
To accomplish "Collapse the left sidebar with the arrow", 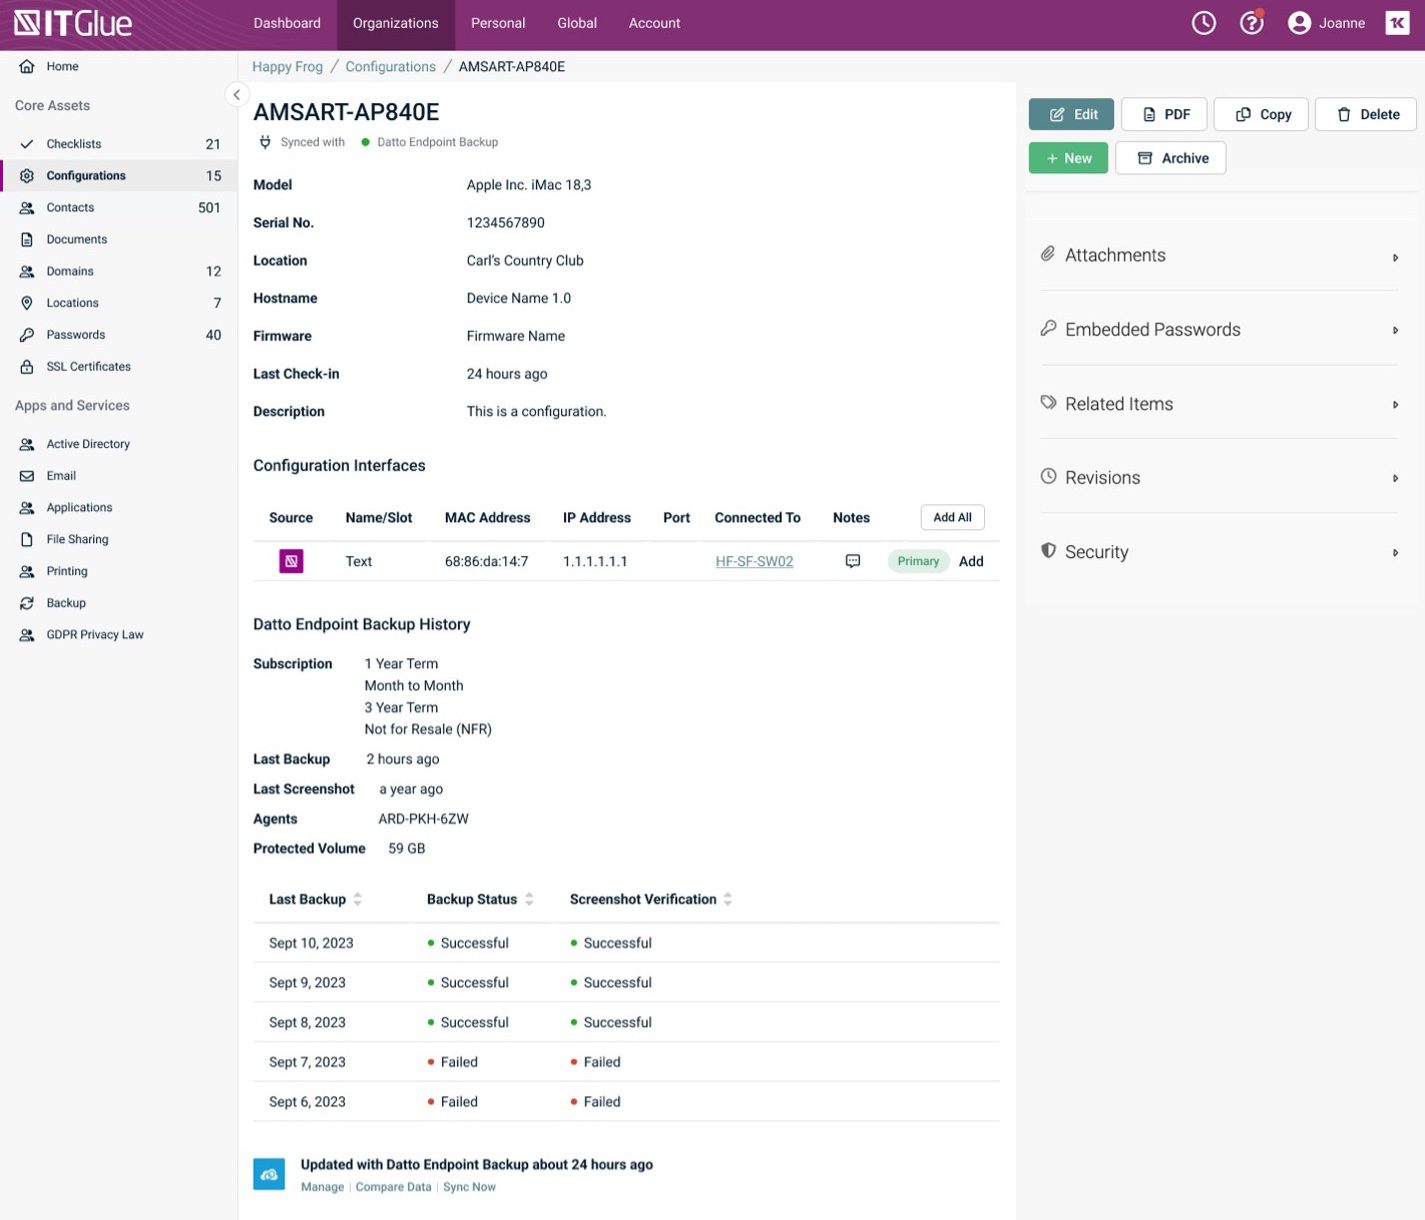I will (x=237, y=94).
